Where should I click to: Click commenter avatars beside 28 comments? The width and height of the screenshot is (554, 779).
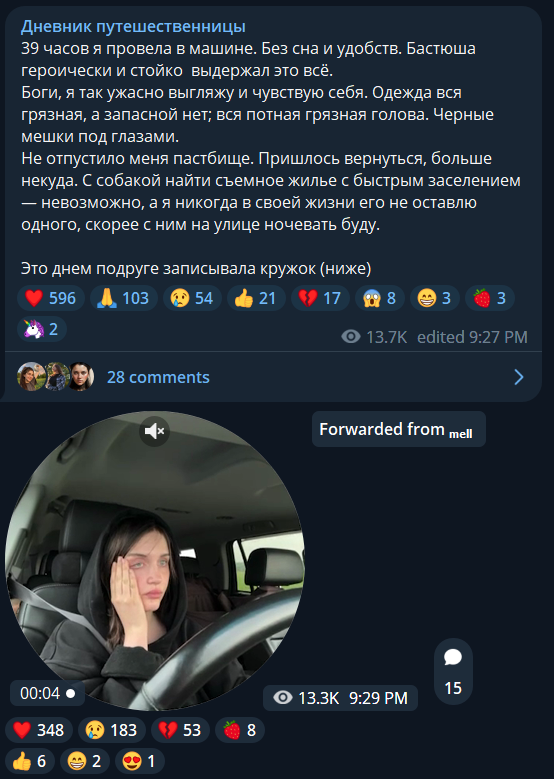[56, 377]
